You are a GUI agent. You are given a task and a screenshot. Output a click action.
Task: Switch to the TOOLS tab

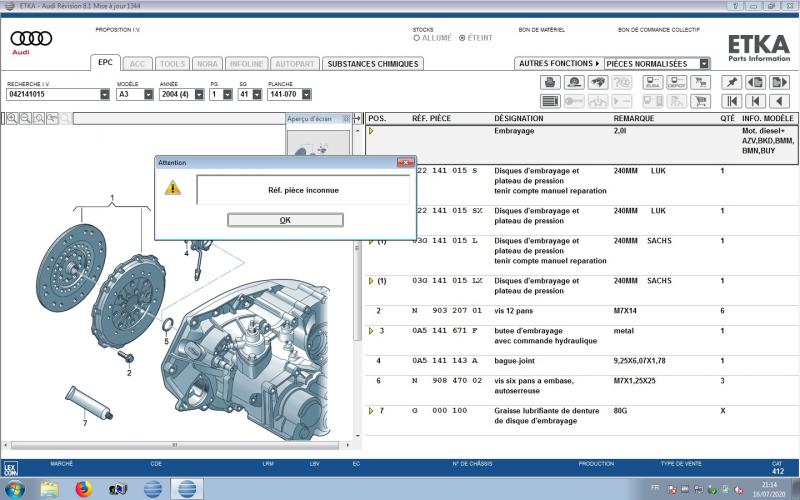coord(172,64)
